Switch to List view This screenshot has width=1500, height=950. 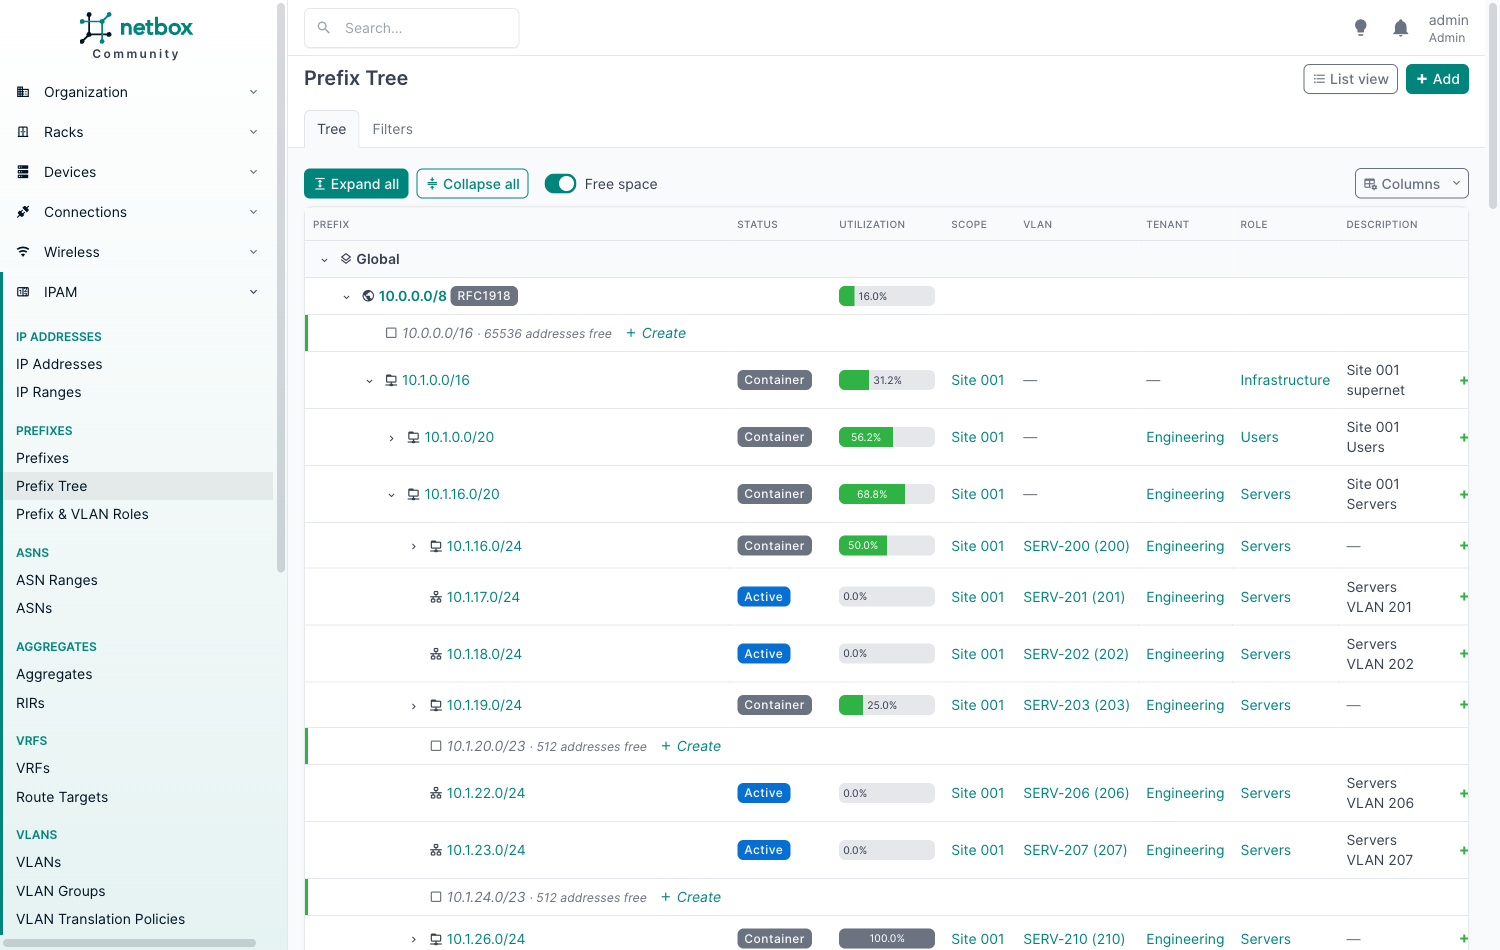[1350, 79]
